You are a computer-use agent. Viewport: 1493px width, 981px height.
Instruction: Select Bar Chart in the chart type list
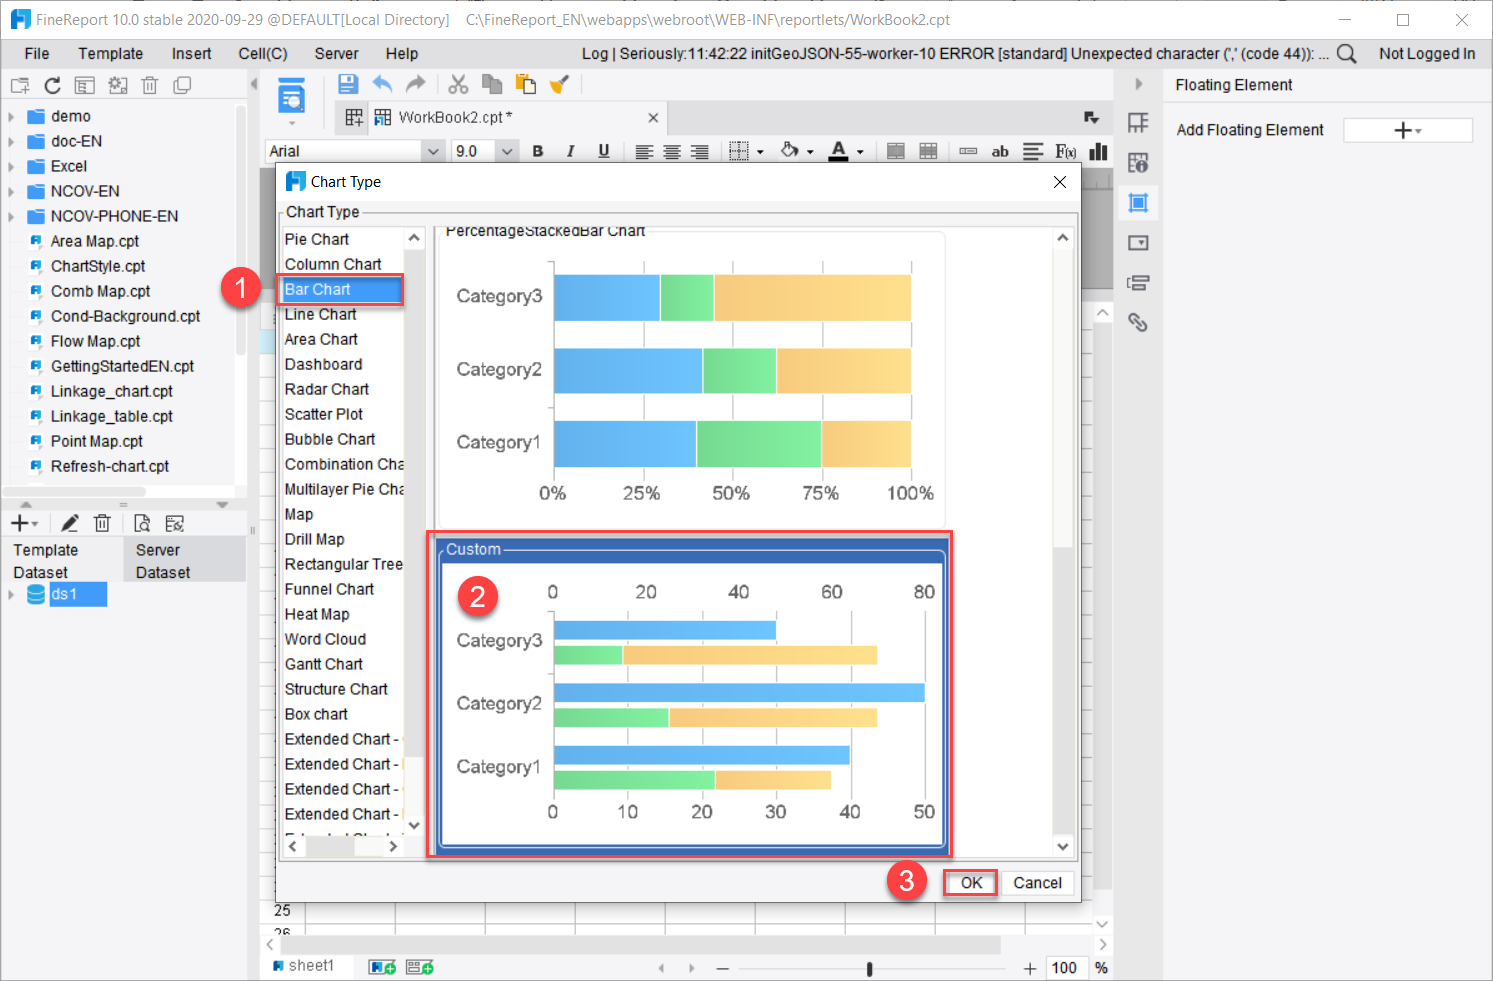click(340, 289)
